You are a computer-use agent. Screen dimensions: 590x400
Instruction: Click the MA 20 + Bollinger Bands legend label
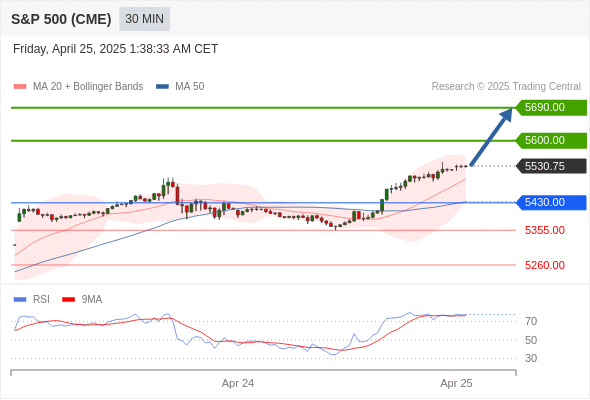tap(88, 87)
